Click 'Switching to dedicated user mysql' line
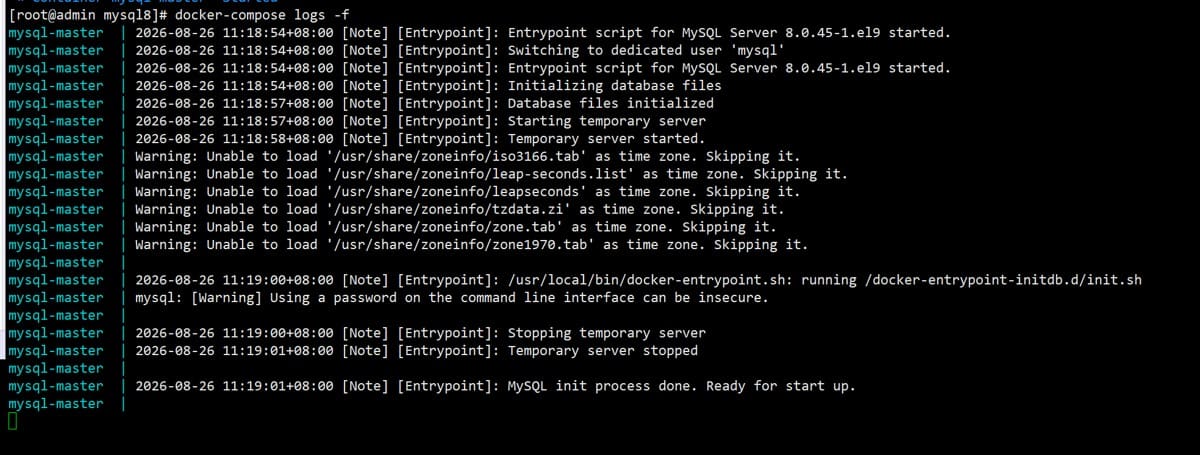 (647, 50)
